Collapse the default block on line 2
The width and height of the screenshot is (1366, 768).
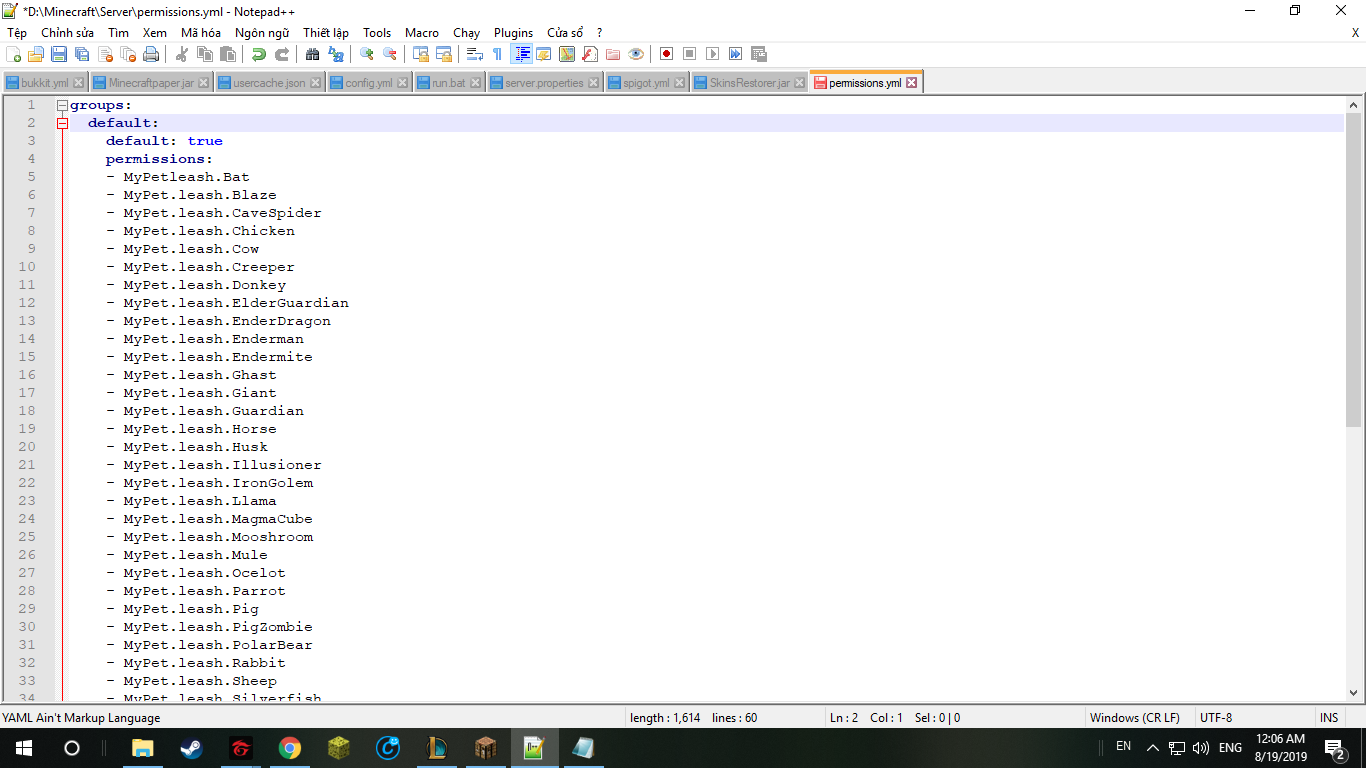(x=62, y=123)
